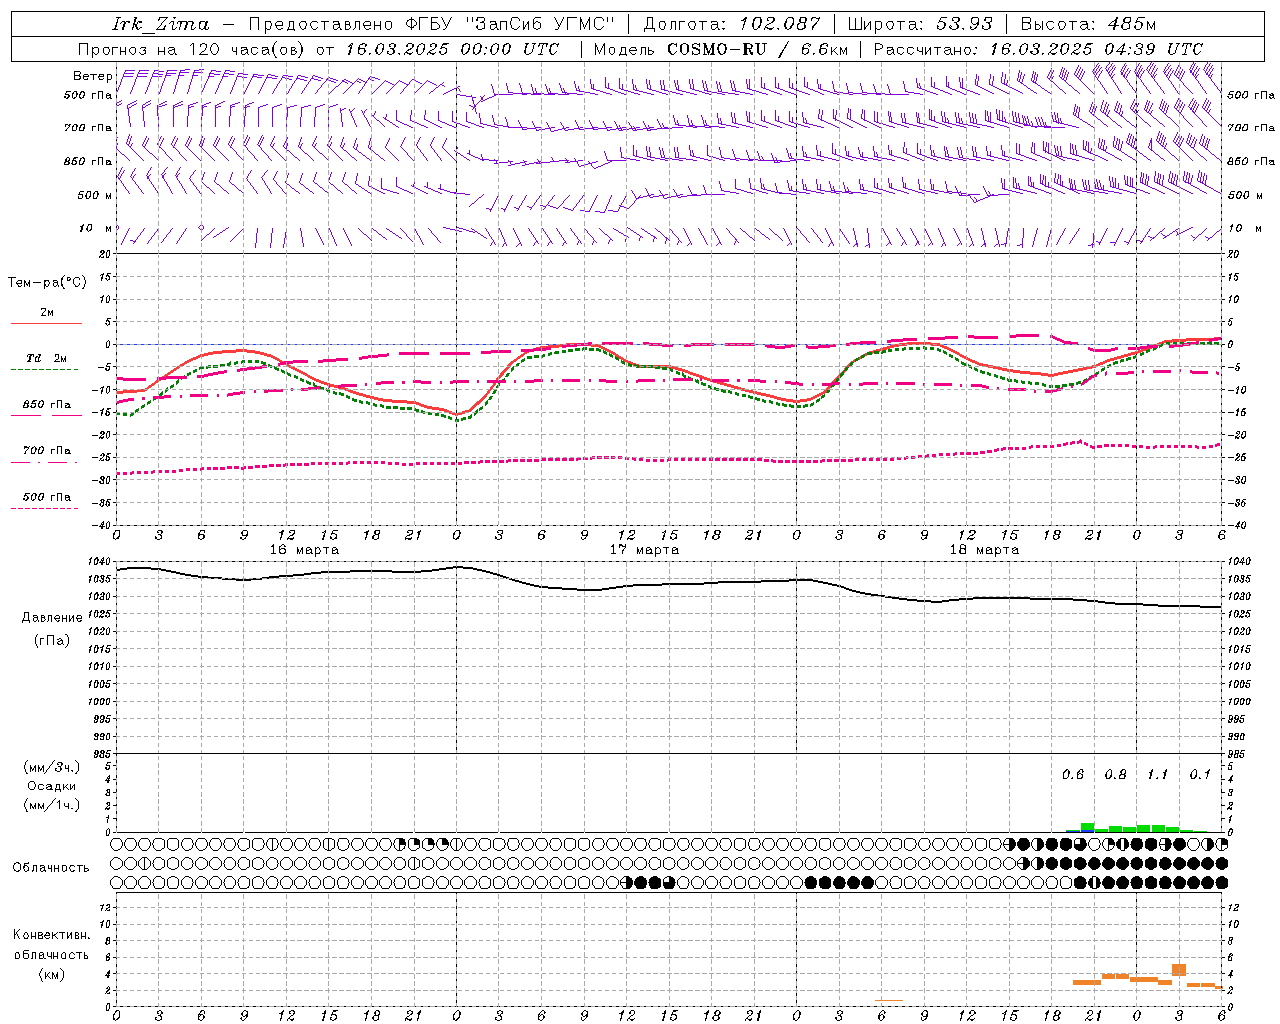The width and height of the screenshot is (1280, 1024).
Task: Select the "Td 2м" dew point legend entry
Action: point(46,358)
